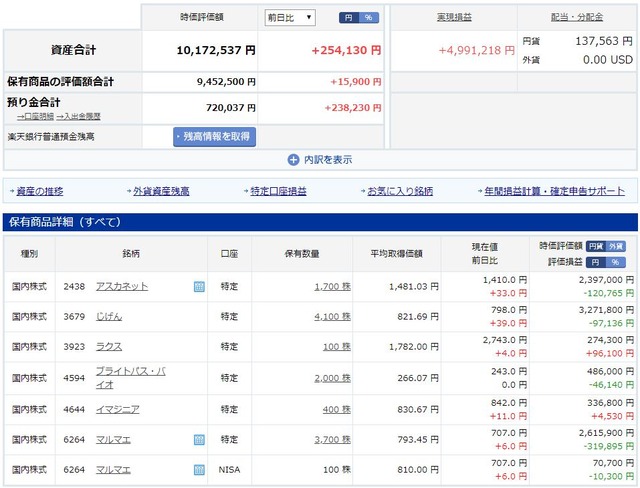
Task: Open ラクス stock link
Action: coord(109,346)
